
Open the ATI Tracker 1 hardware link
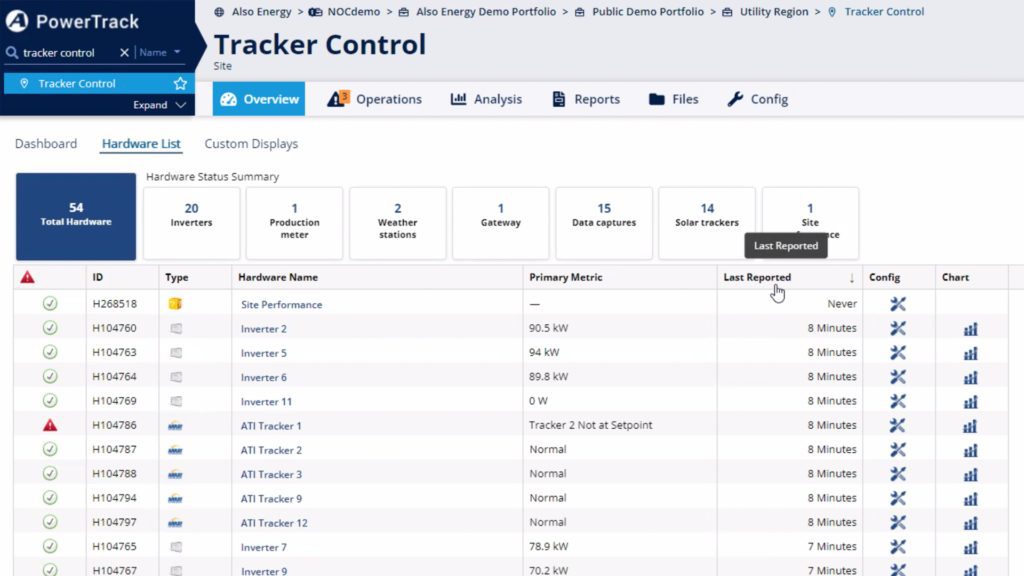pyautogui.click(x=271, y=426)
